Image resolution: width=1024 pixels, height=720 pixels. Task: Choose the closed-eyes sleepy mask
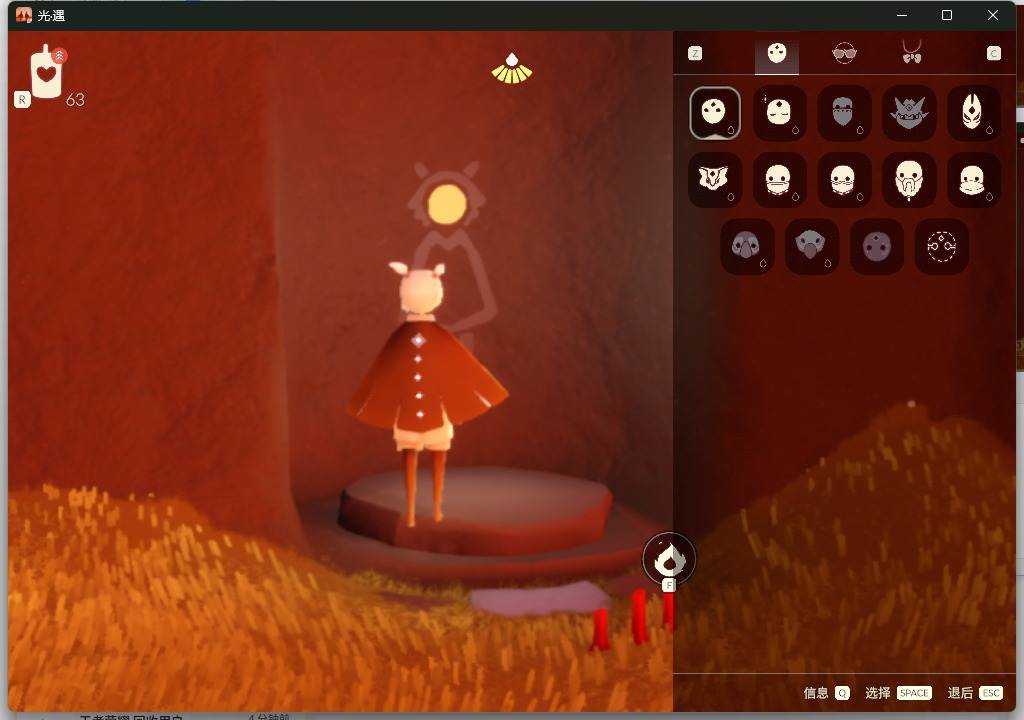click(x=779, y=113)
